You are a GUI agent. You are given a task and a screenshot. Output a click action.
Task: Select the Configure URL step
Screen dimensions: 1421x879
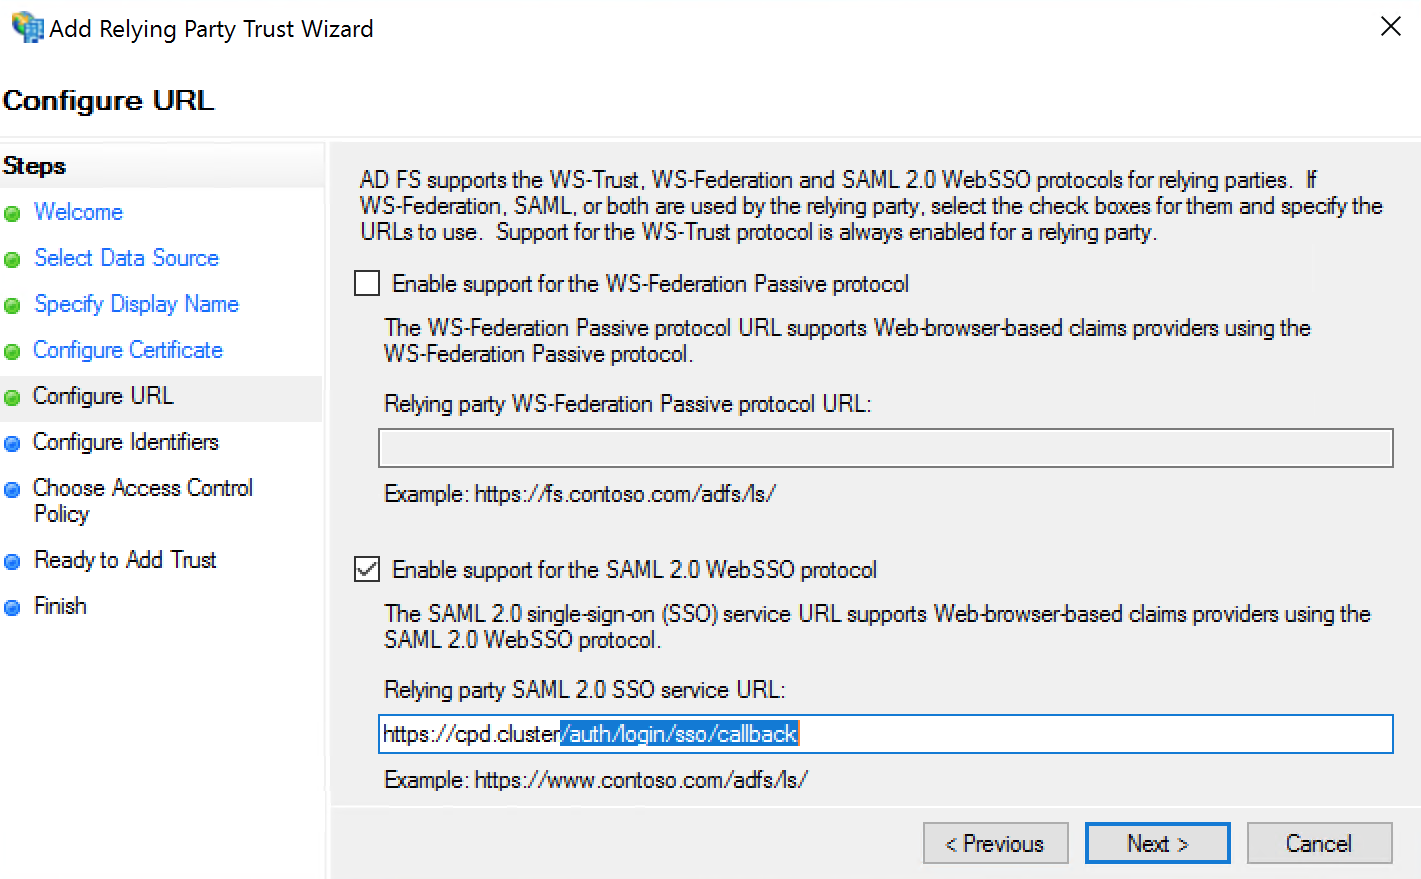click(x=103, y=396)
